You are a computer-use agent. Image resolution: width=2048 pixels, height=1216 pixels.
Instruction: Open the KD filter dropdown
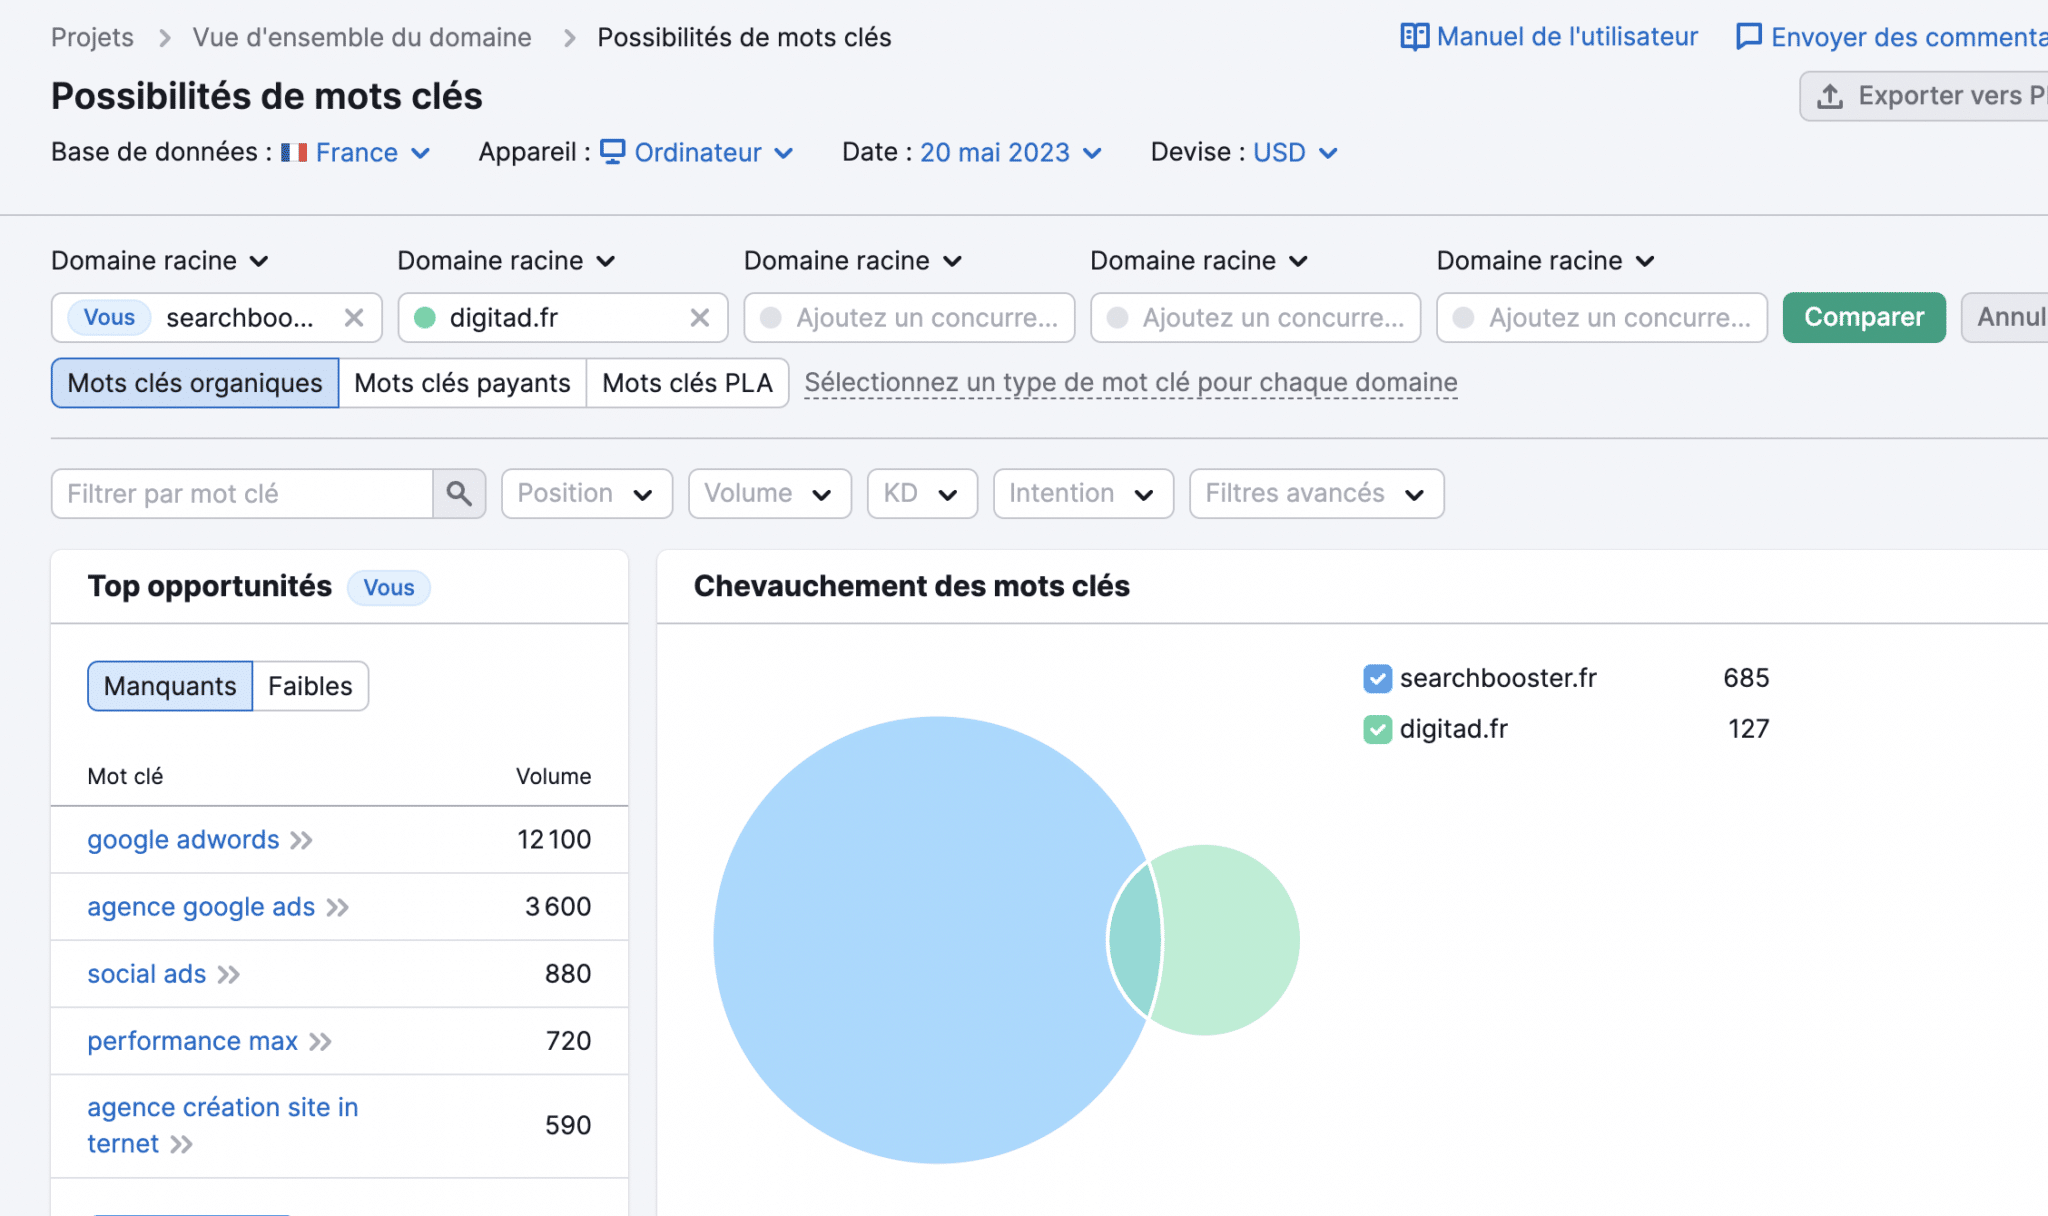point(922,494)
